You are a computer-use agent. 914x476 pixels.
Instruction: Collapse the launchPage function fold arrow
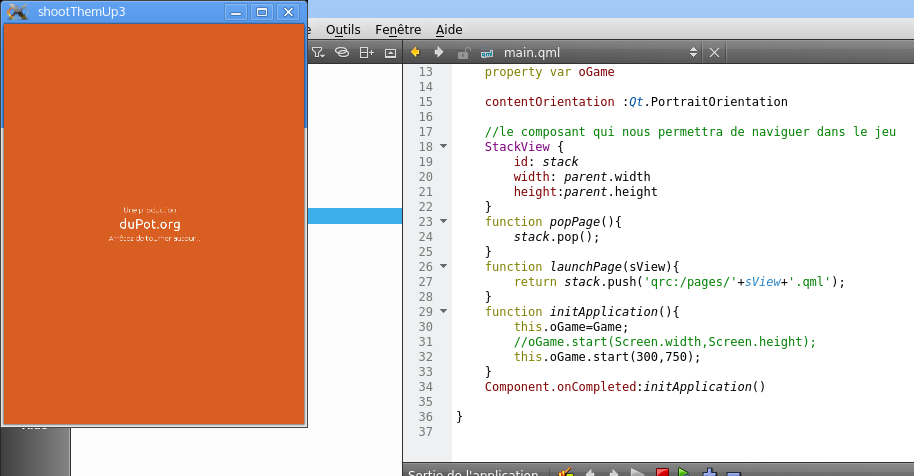[443, 267]
